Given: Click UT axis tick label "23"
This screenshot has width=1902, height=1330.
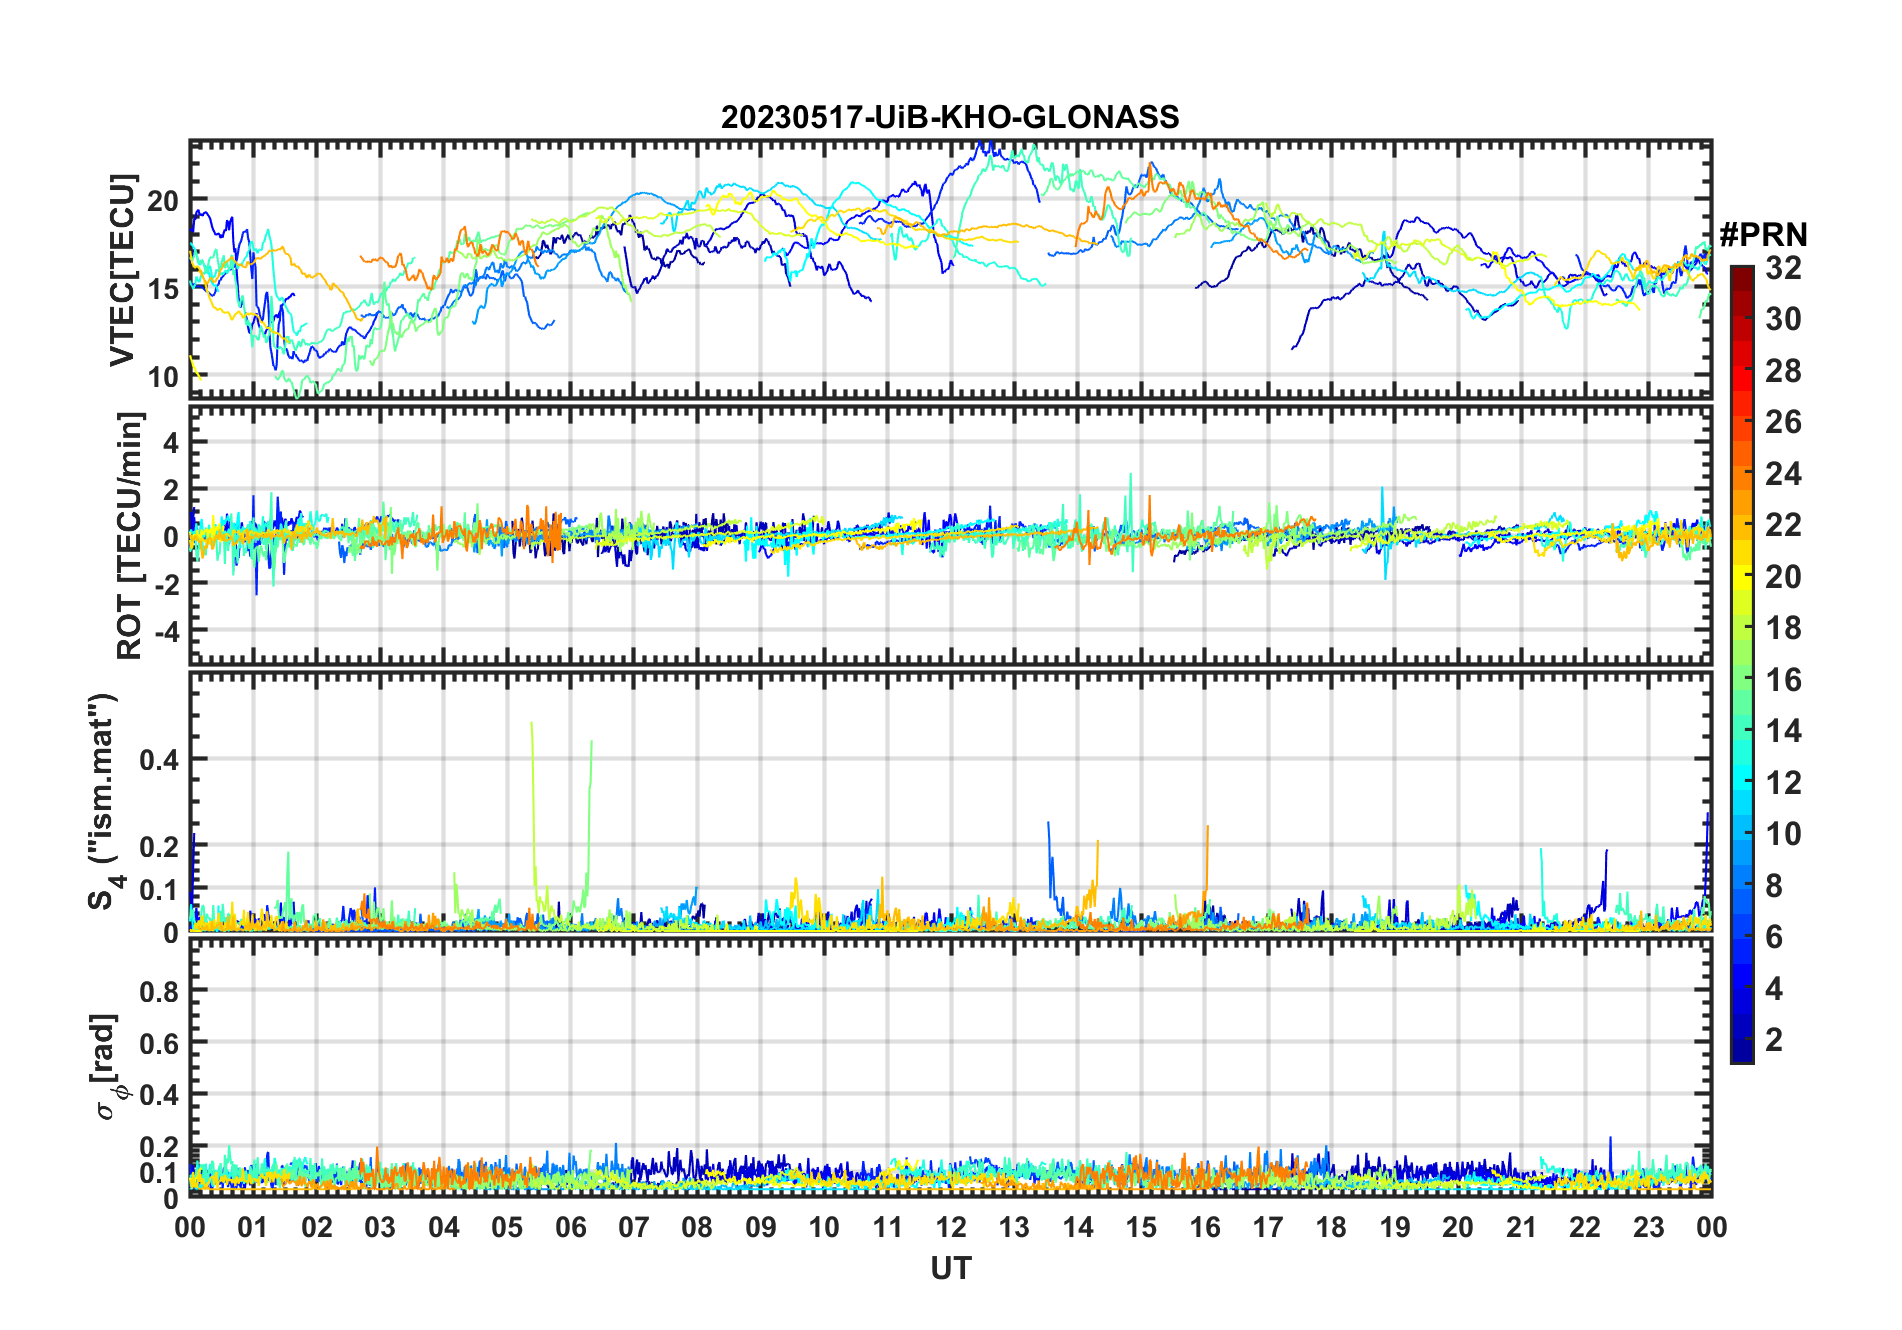Looking at the screenshot, I should point(1648,1228).
